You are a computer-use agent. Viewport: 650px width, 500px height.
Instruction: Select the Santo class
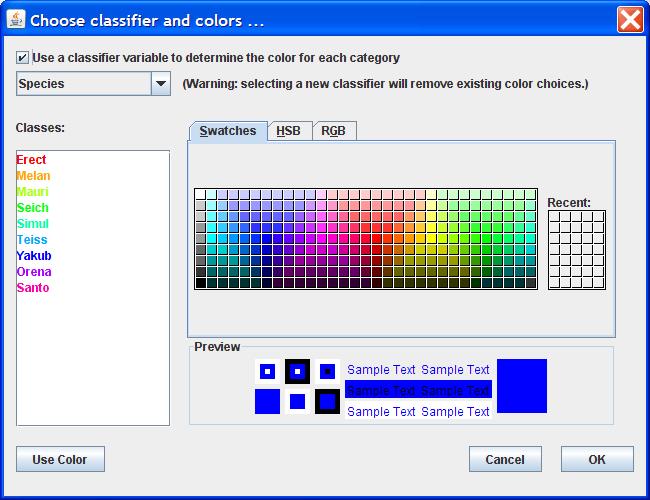click(33, 288)
